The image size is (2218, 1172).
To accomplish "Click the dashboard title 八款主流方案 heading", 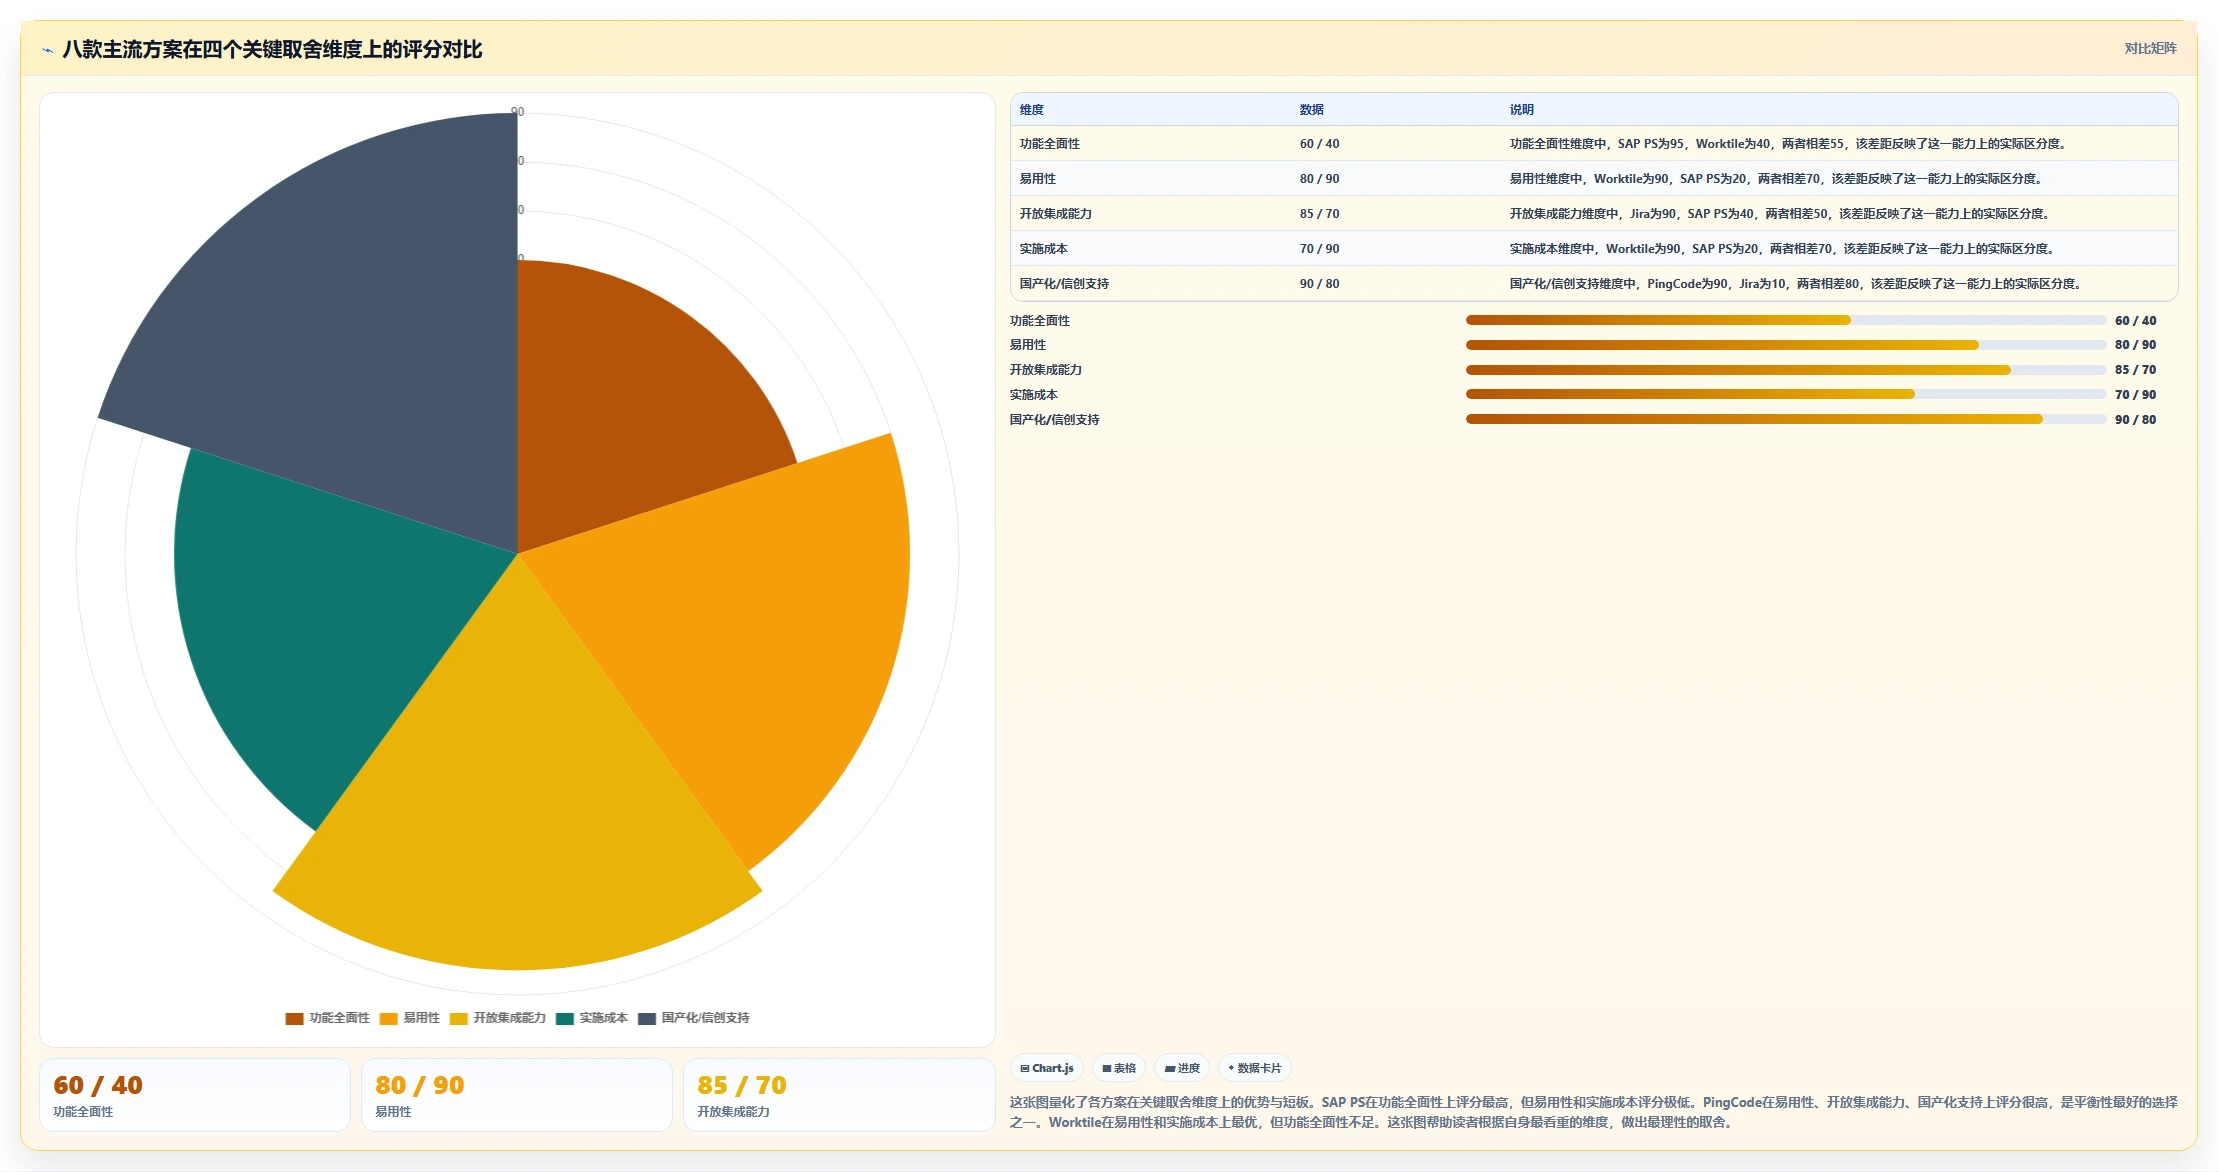I will click(272, 49).
